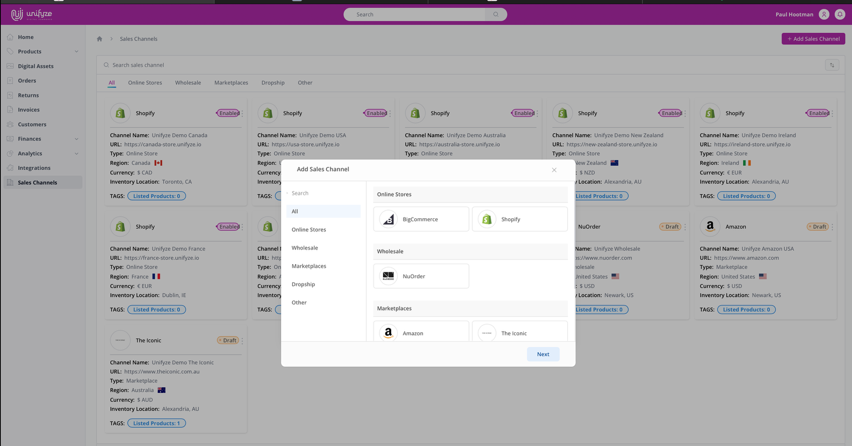852x446 pixels.
Task: Click Listed Products: 1 tag on The Iconic card
Action: click(156, 423)
